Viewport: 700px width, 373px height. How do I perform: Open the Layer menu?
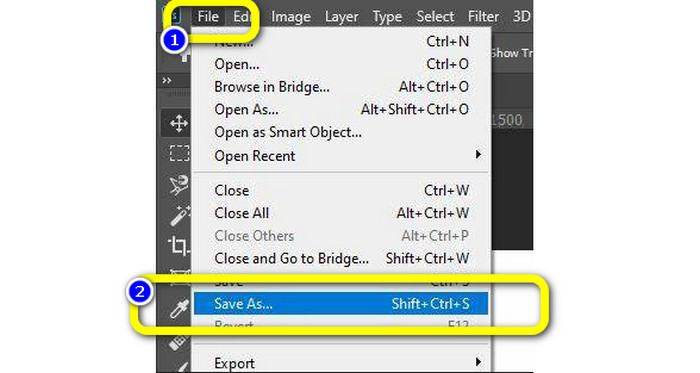(341, 17)
